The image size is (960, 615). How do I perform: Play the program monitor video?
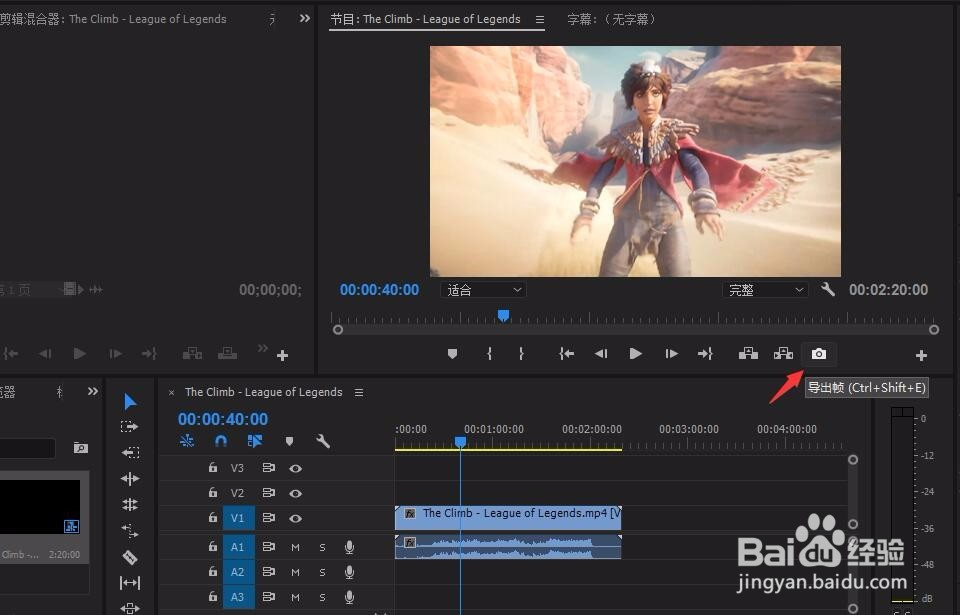[636, 354]
